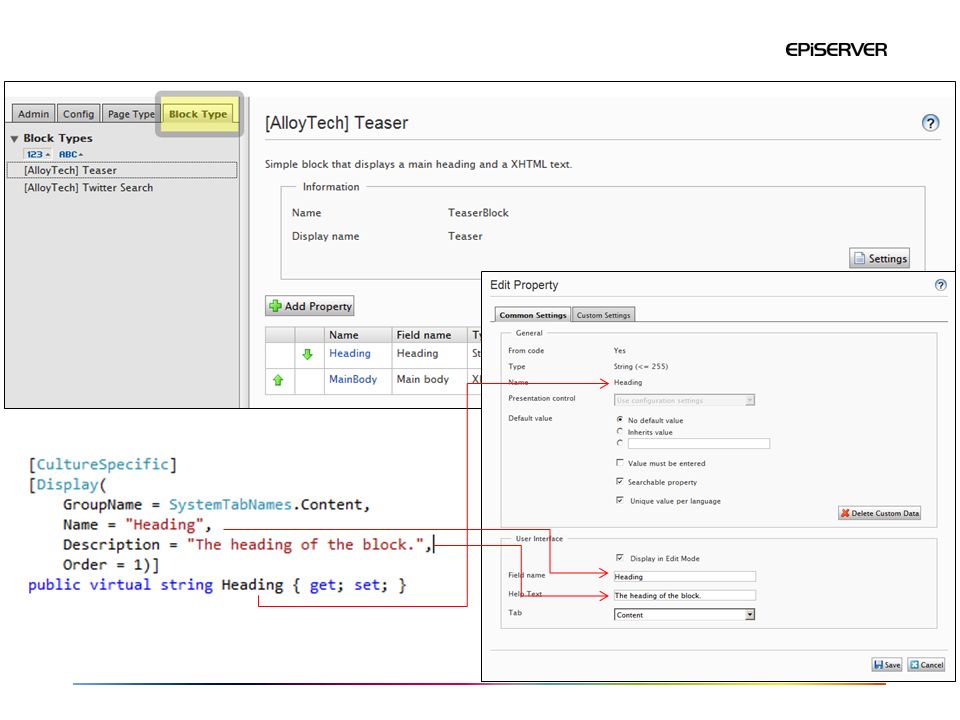Image resolution: width=960 pixels, height=720 pixels.
Task: Toggle Value must be entered checkbox
Action: tap(620, 463)
